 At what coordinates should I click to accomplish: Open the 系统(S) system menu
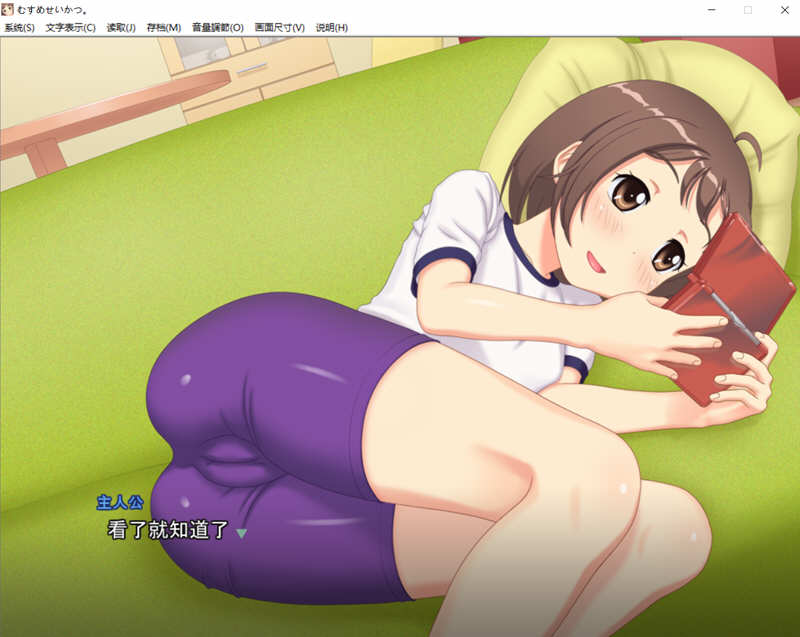(x=20, y=27)
